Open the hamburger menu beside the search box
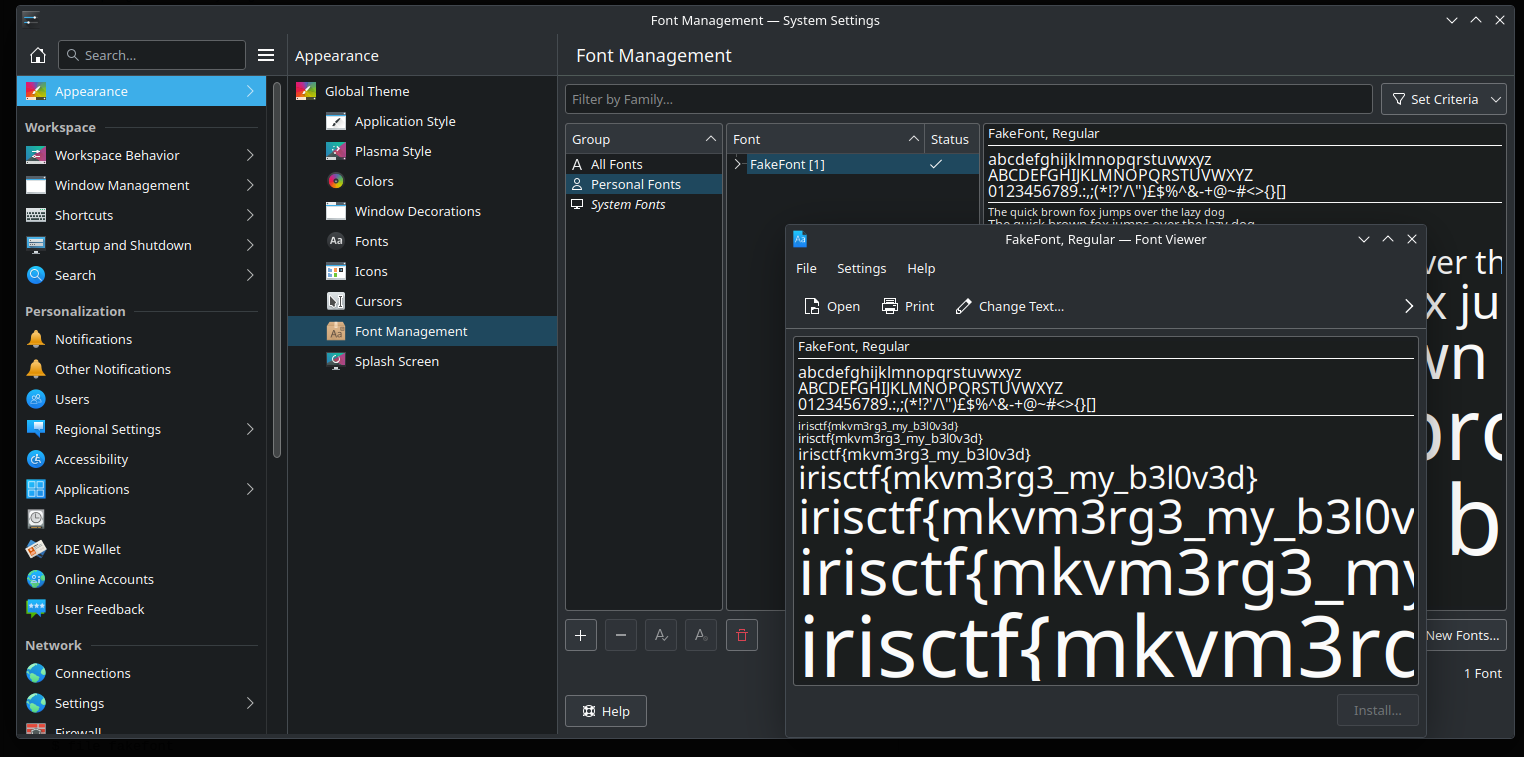 [266, 55]
